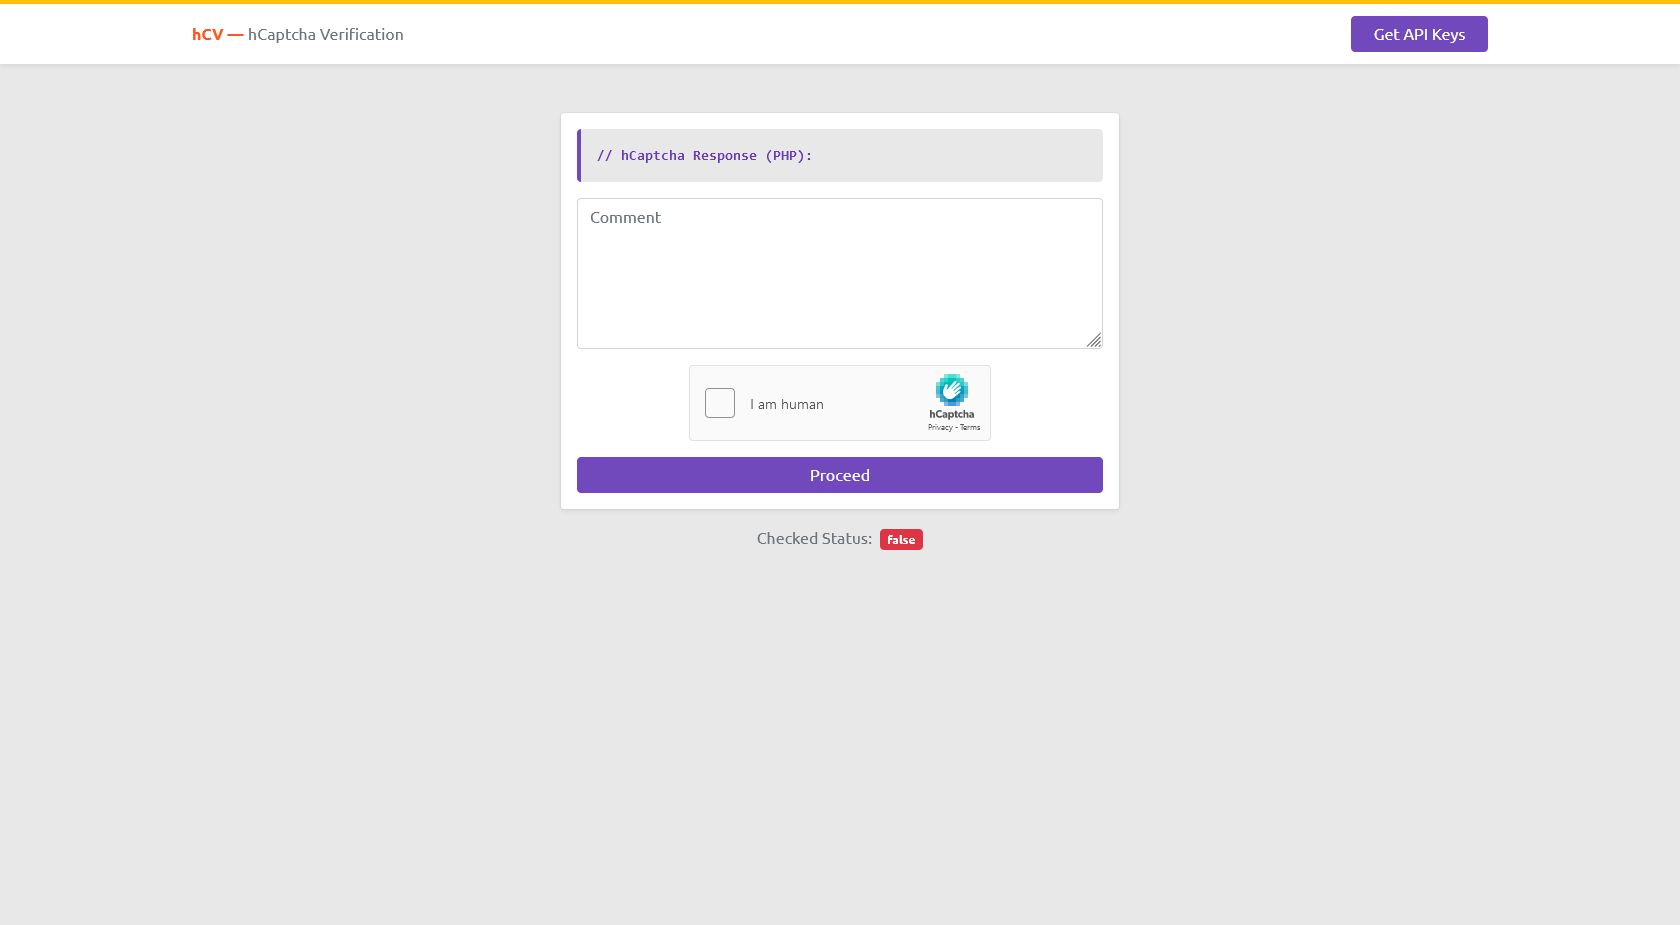The height and width of the screenshot is (925, 1680).
Task: Click the hCaptcha hand logo icon
Action: pyautogui.click(x=952, y=390)
